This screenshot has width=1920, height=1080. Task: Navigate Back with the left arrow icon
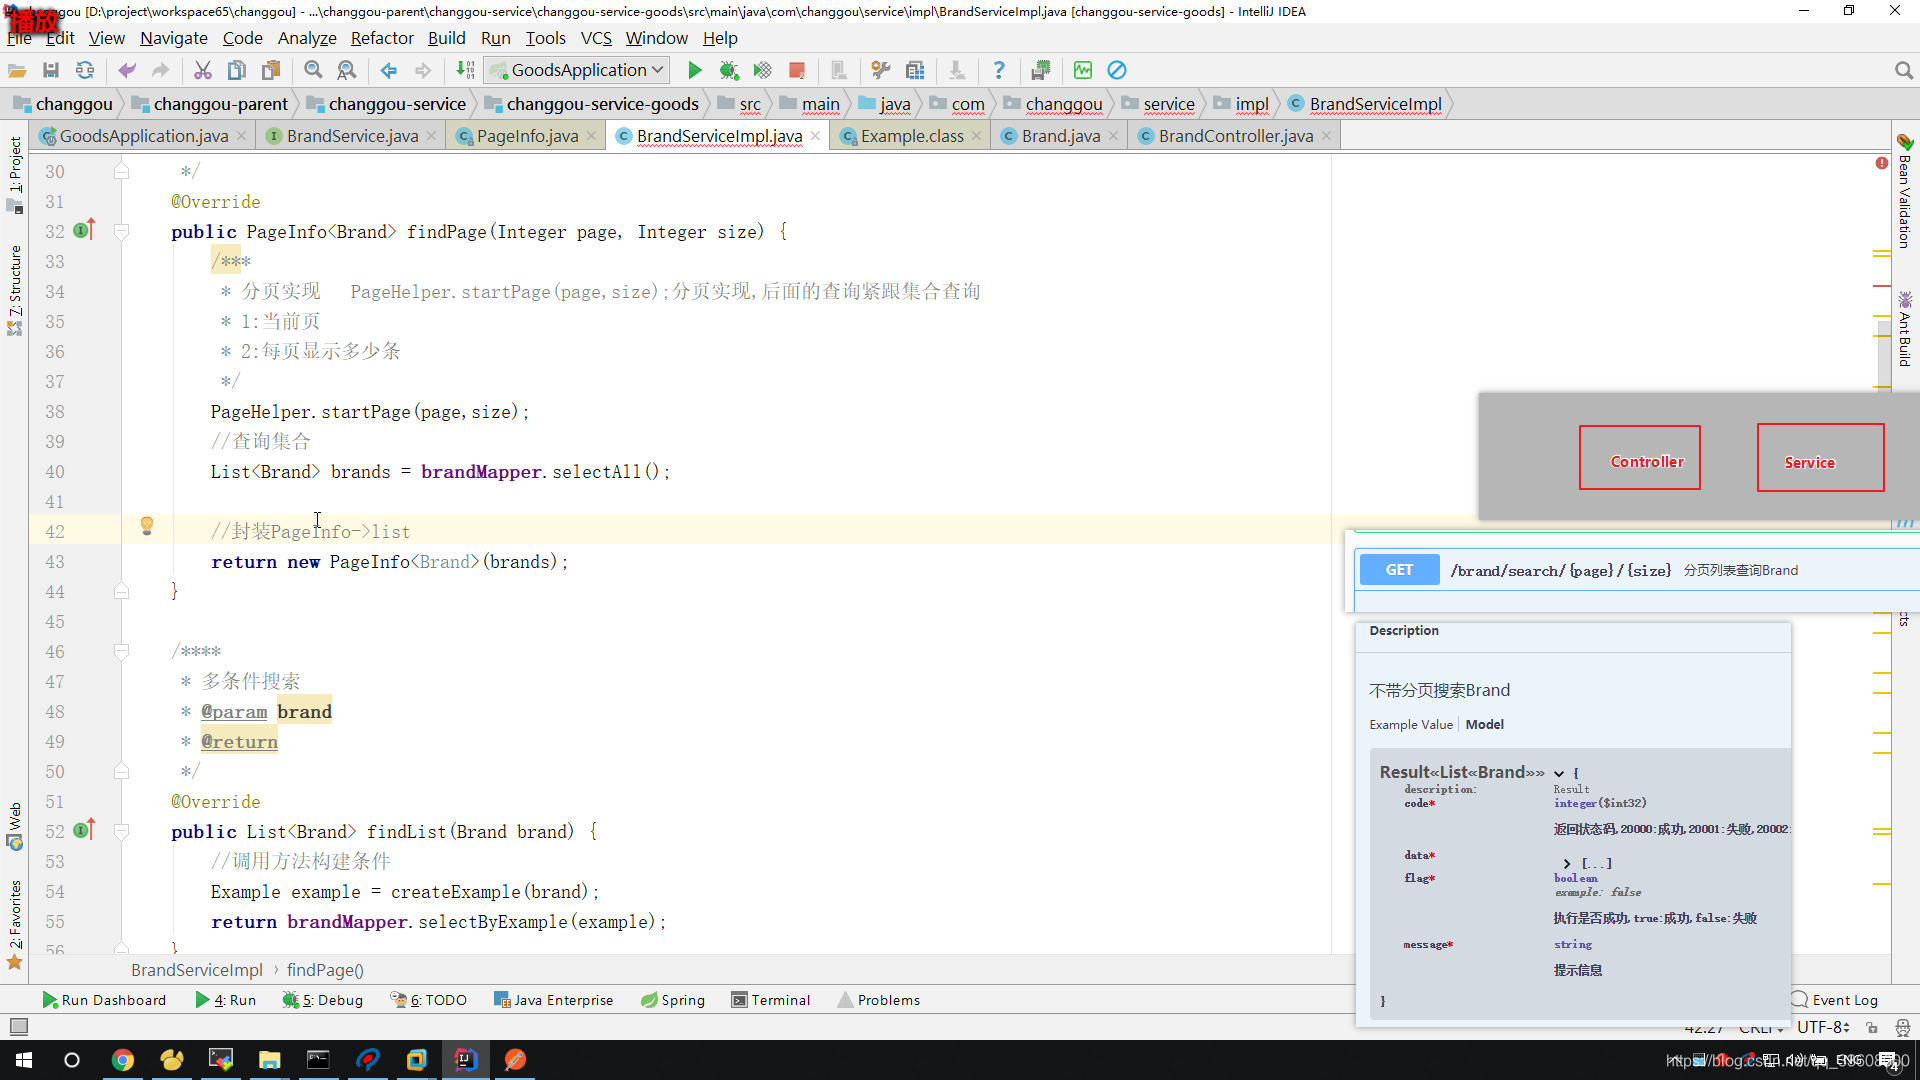click(389, 70)
